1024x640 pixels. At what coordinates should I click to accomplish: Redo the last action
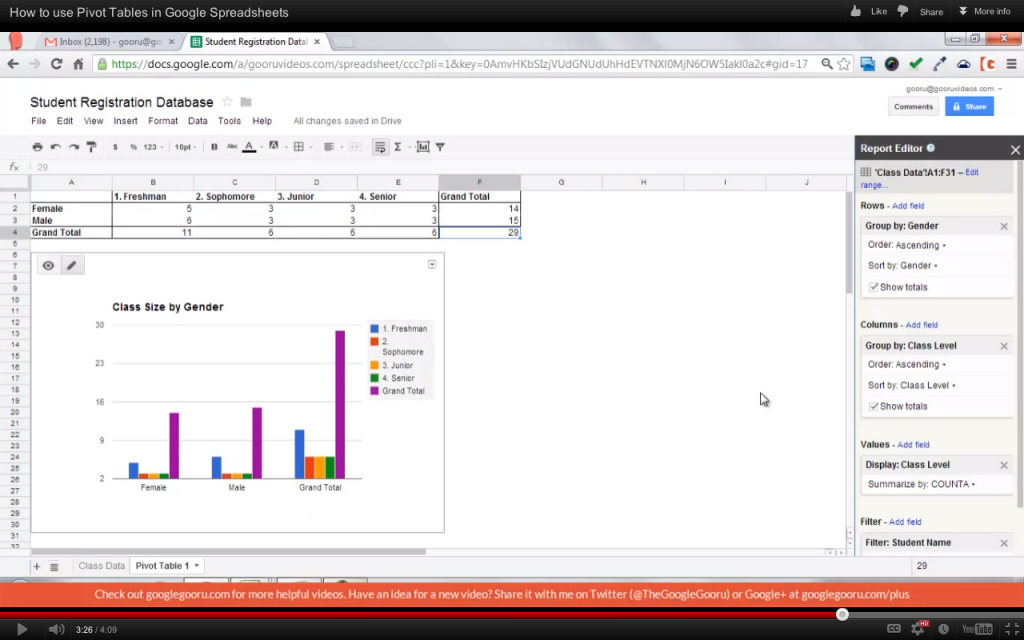pyautogui.click(x=74, y=147)
